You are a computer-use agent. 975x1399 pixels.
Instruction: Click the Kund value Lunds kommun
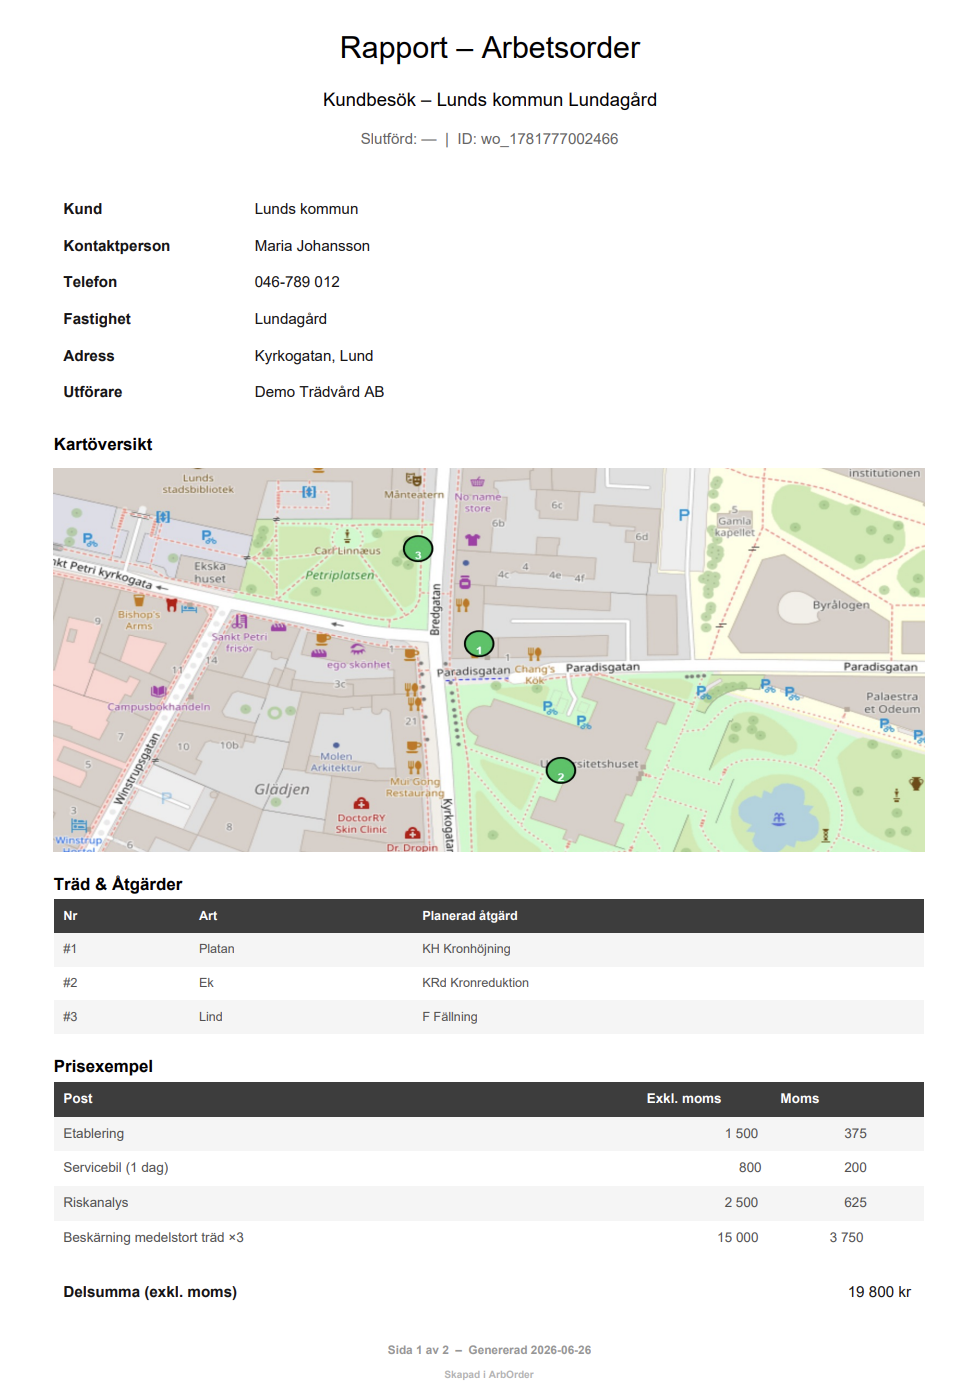tap(306, 209)
